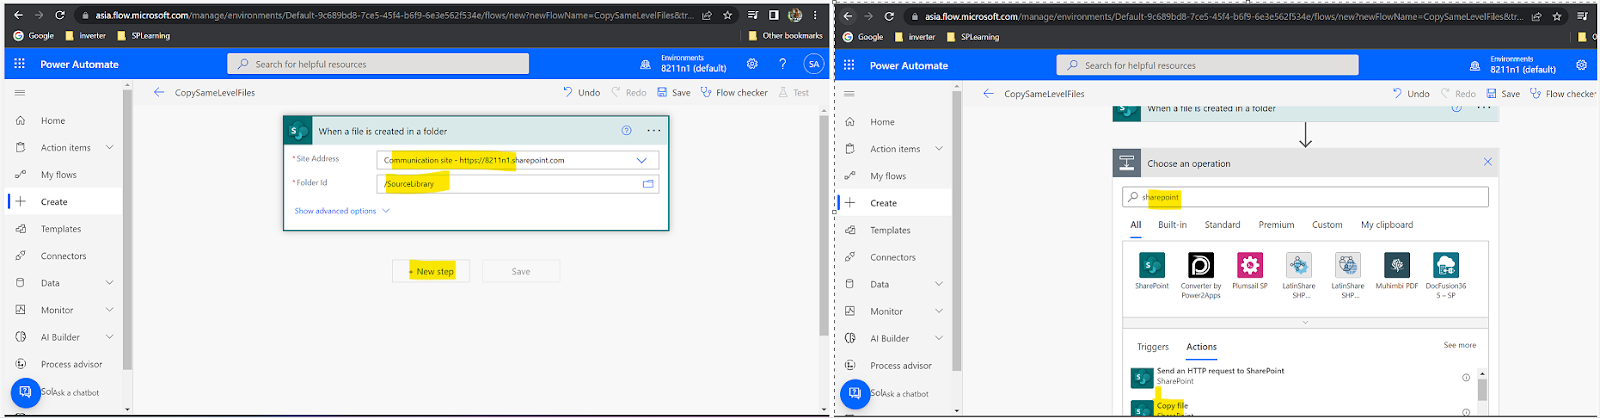1600x419 pixels.
Task: Switch to the Actions tab
Action: [x=1202, y=347]
